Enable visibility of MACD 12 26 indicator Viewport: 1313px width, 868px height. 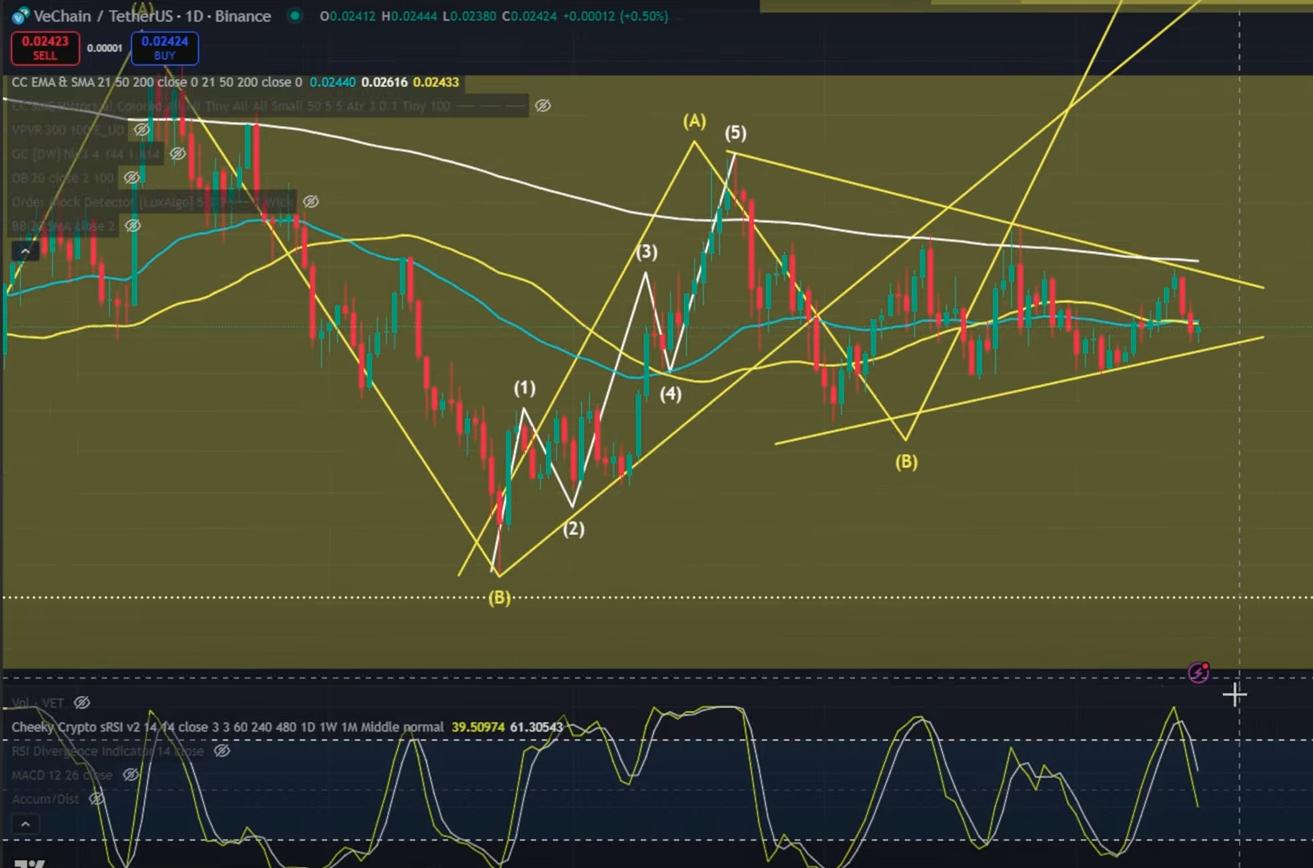(x=130, y=775)
